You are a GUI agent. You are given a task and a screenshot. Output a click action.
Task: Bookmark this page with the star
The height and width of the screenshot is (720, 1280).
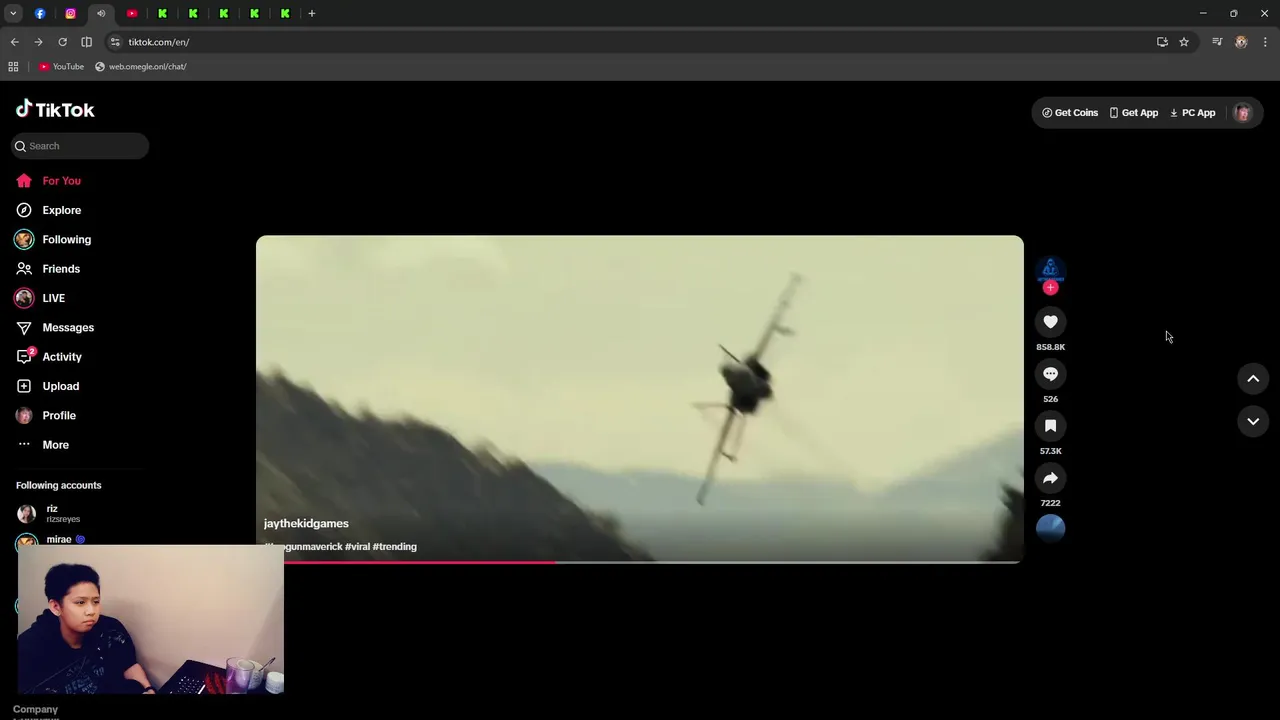point(1184,42)
